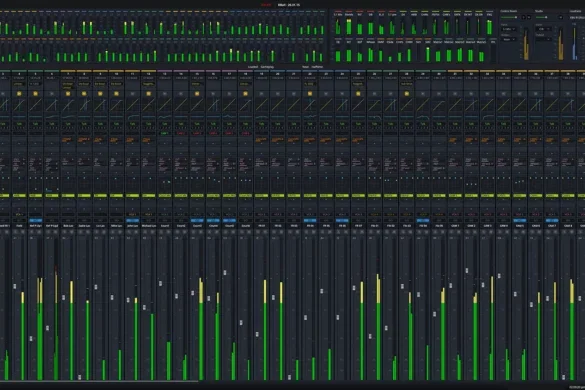Click the fader handle on GNR 2 channel
This screenshot has height=390, width=585.
[x=467, y=270]
